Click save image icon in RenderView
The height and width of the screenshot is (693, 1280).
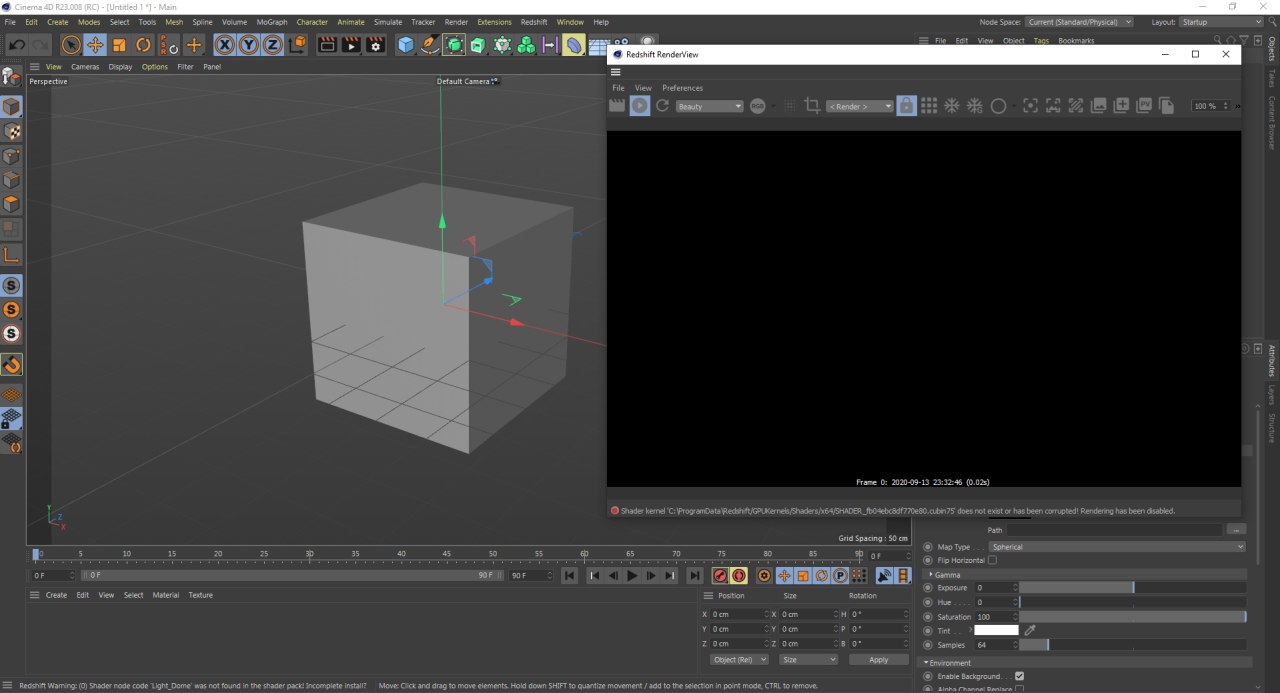tap(1098, 105)
